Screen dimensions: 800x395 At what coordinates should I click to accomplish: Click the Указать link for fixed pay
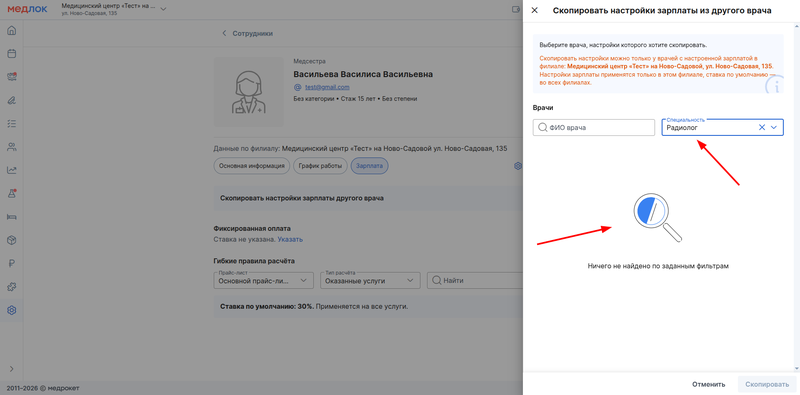tap(290, 239)
